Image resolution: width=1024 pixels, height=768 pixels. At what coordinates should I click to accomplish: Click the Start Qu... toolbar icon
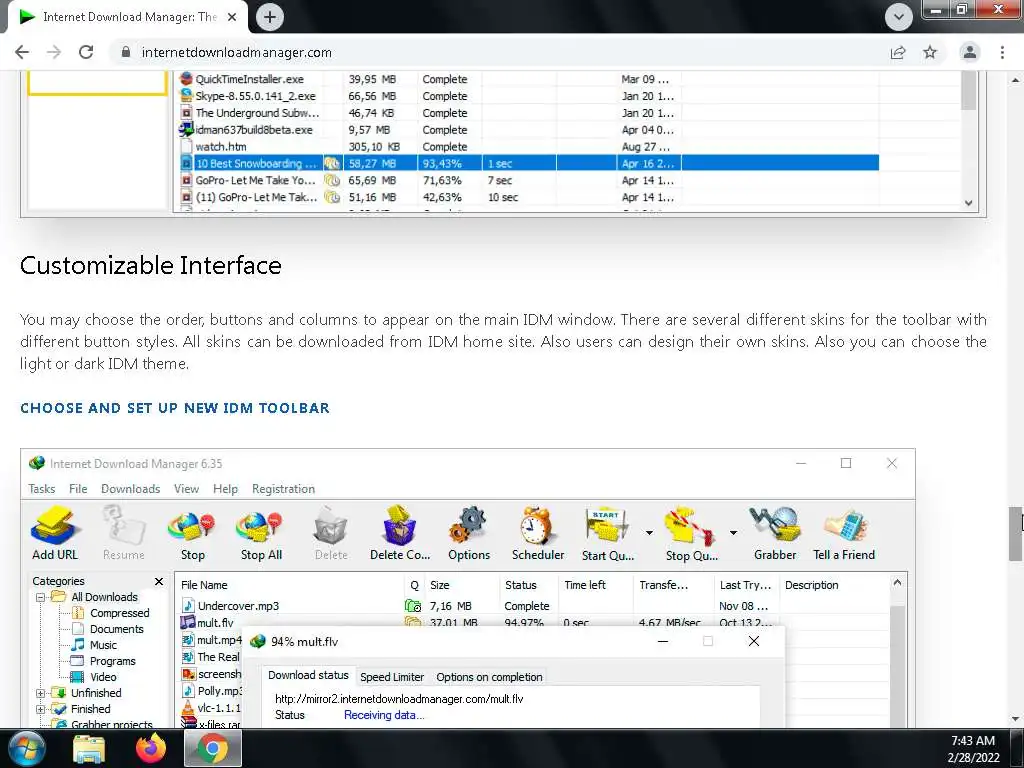coord(607,532)
